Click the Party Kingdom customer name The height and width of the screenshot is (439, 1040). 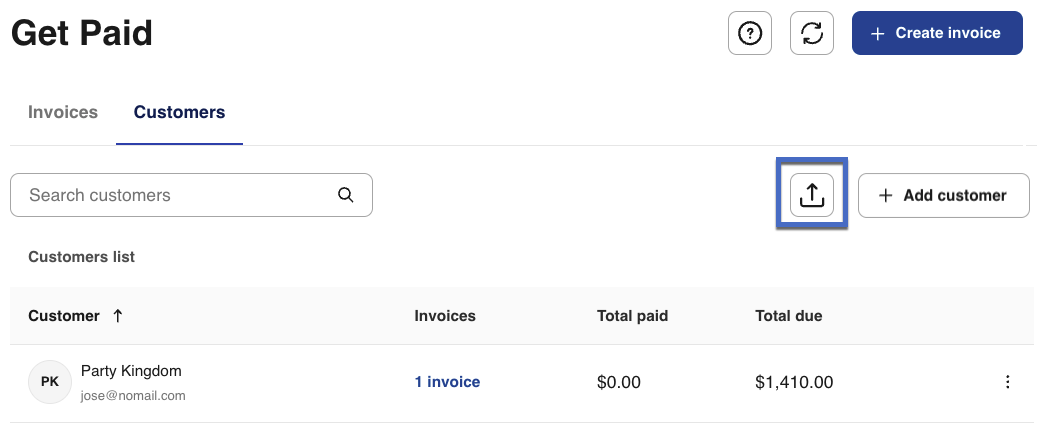[131, 371]
